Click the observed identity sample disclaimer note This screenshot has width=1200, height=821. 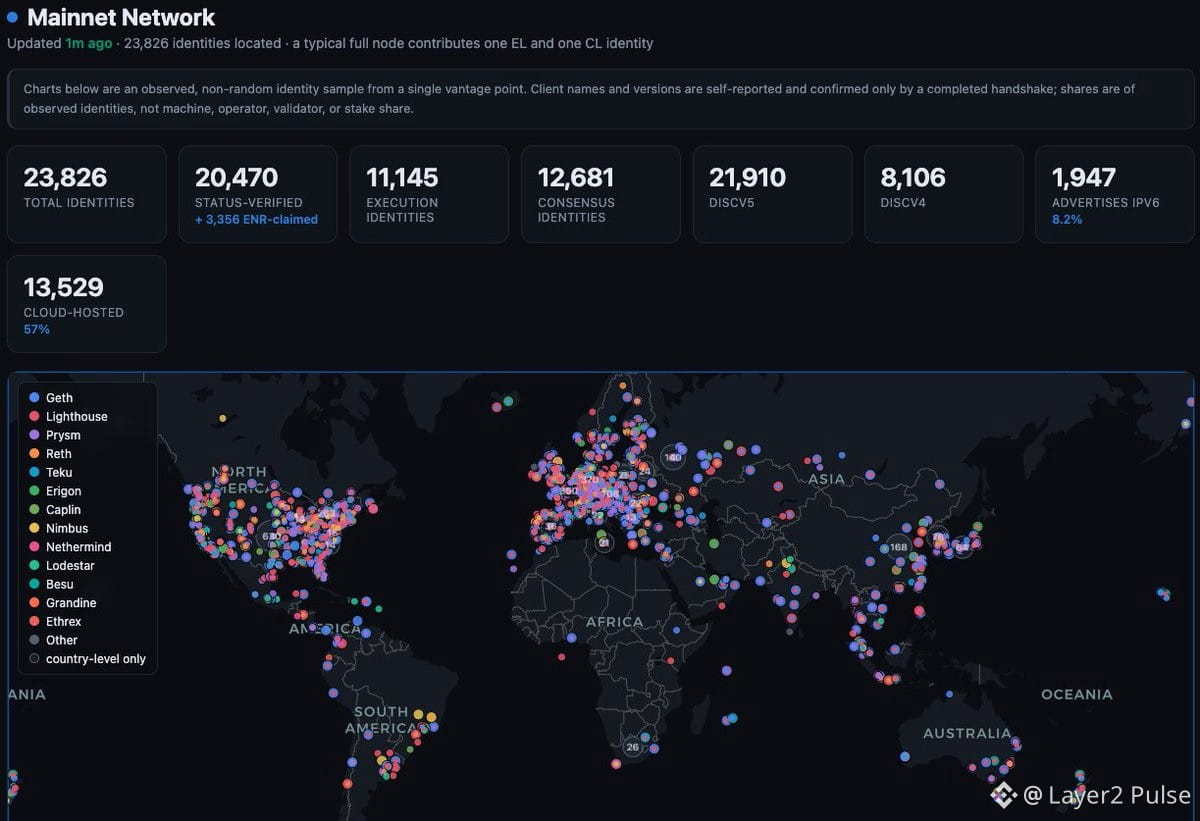pyautogui.click(x=600, y=99)
